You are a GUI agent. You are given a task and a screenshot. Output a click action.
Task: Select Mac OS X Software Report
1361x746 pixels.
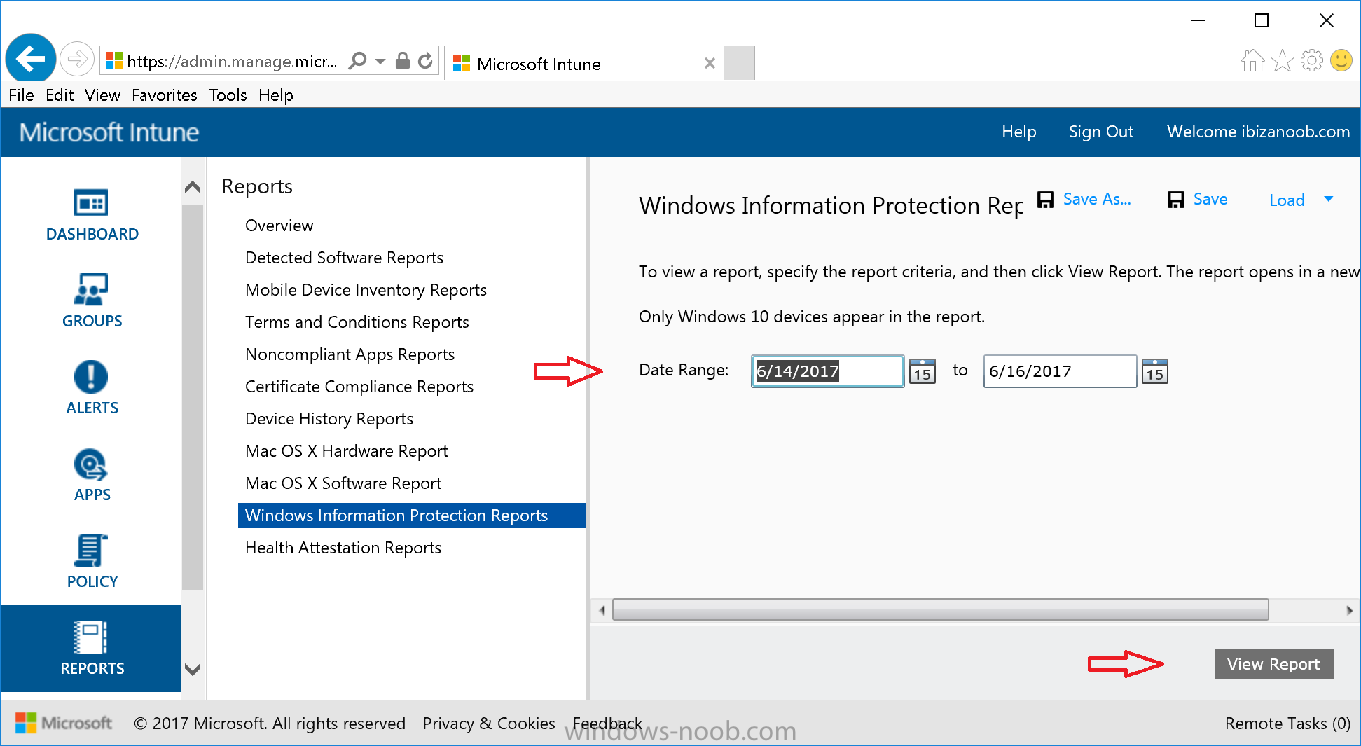(344, 483)
